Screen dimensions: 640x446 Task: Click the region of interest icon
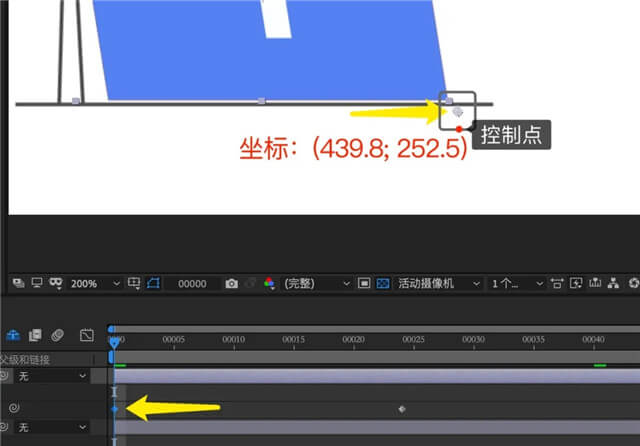(x=365, y=284)
